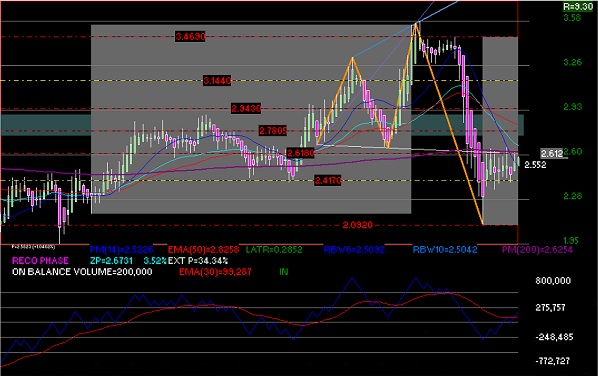The width and height of the screenshot is (598, 376).
Task: Click the EMA(50)=2.8258 readout
Action: [203, 250]
